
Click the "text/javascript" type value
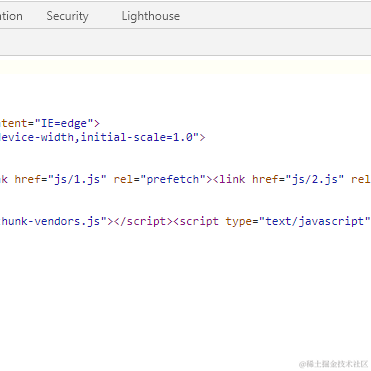(x=315, y=221)
